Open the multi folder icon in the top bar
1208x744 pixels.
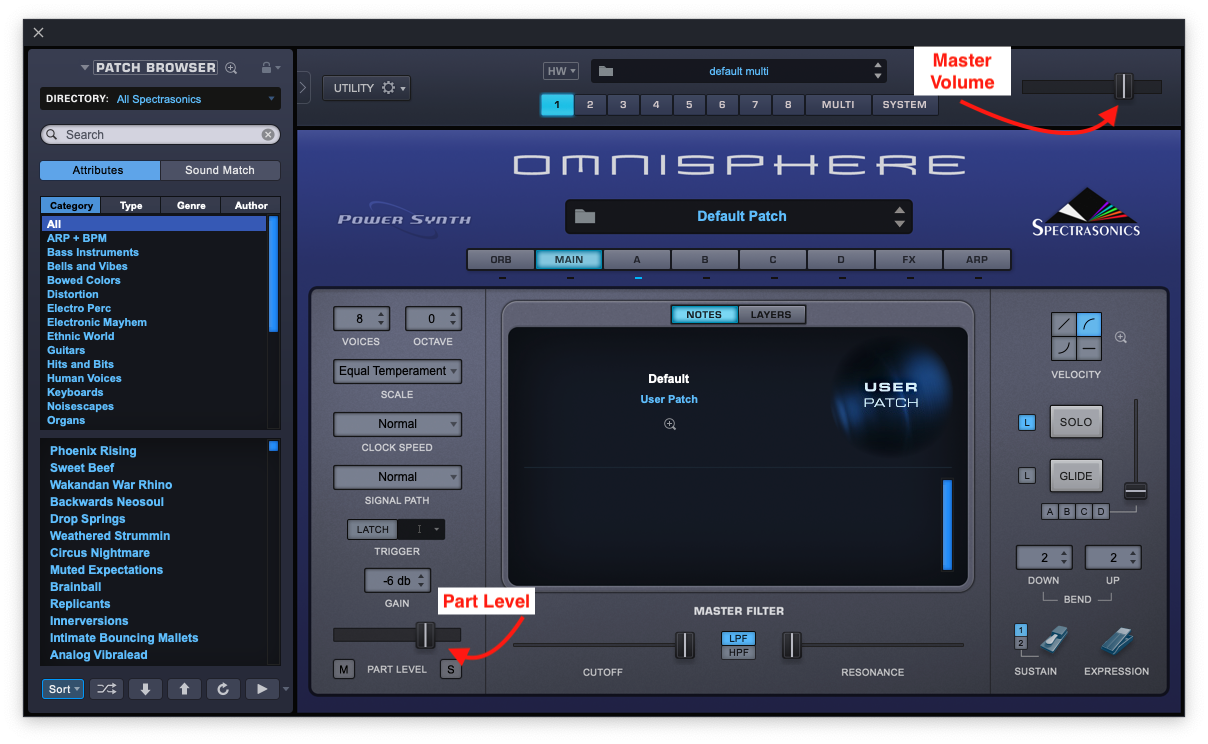pos(606,71)
